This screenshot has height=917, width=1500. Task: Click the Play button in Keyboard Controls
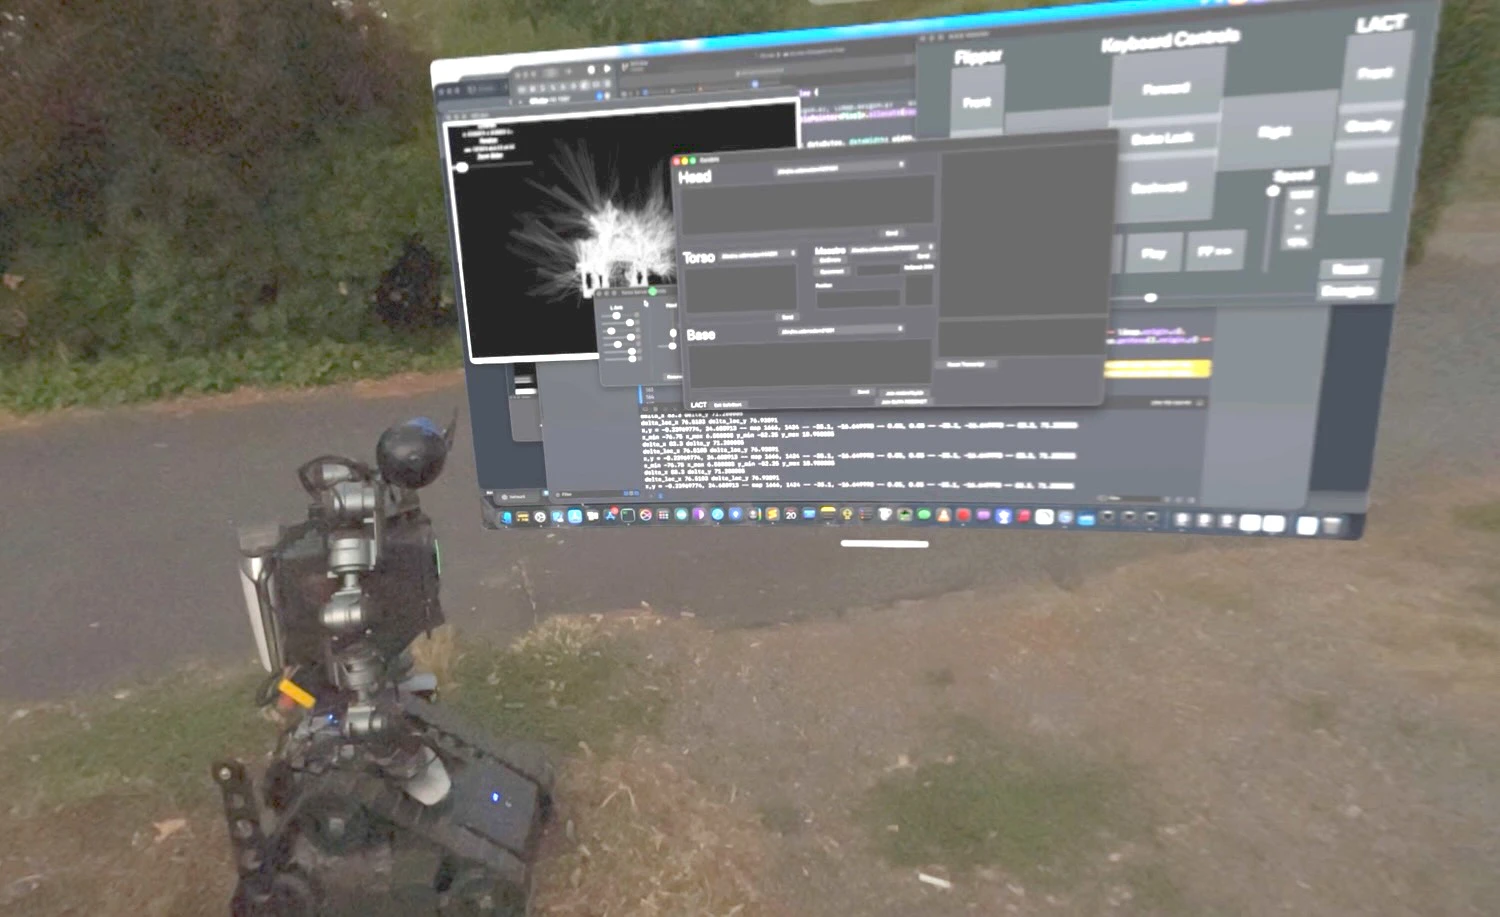point(1154,252)
